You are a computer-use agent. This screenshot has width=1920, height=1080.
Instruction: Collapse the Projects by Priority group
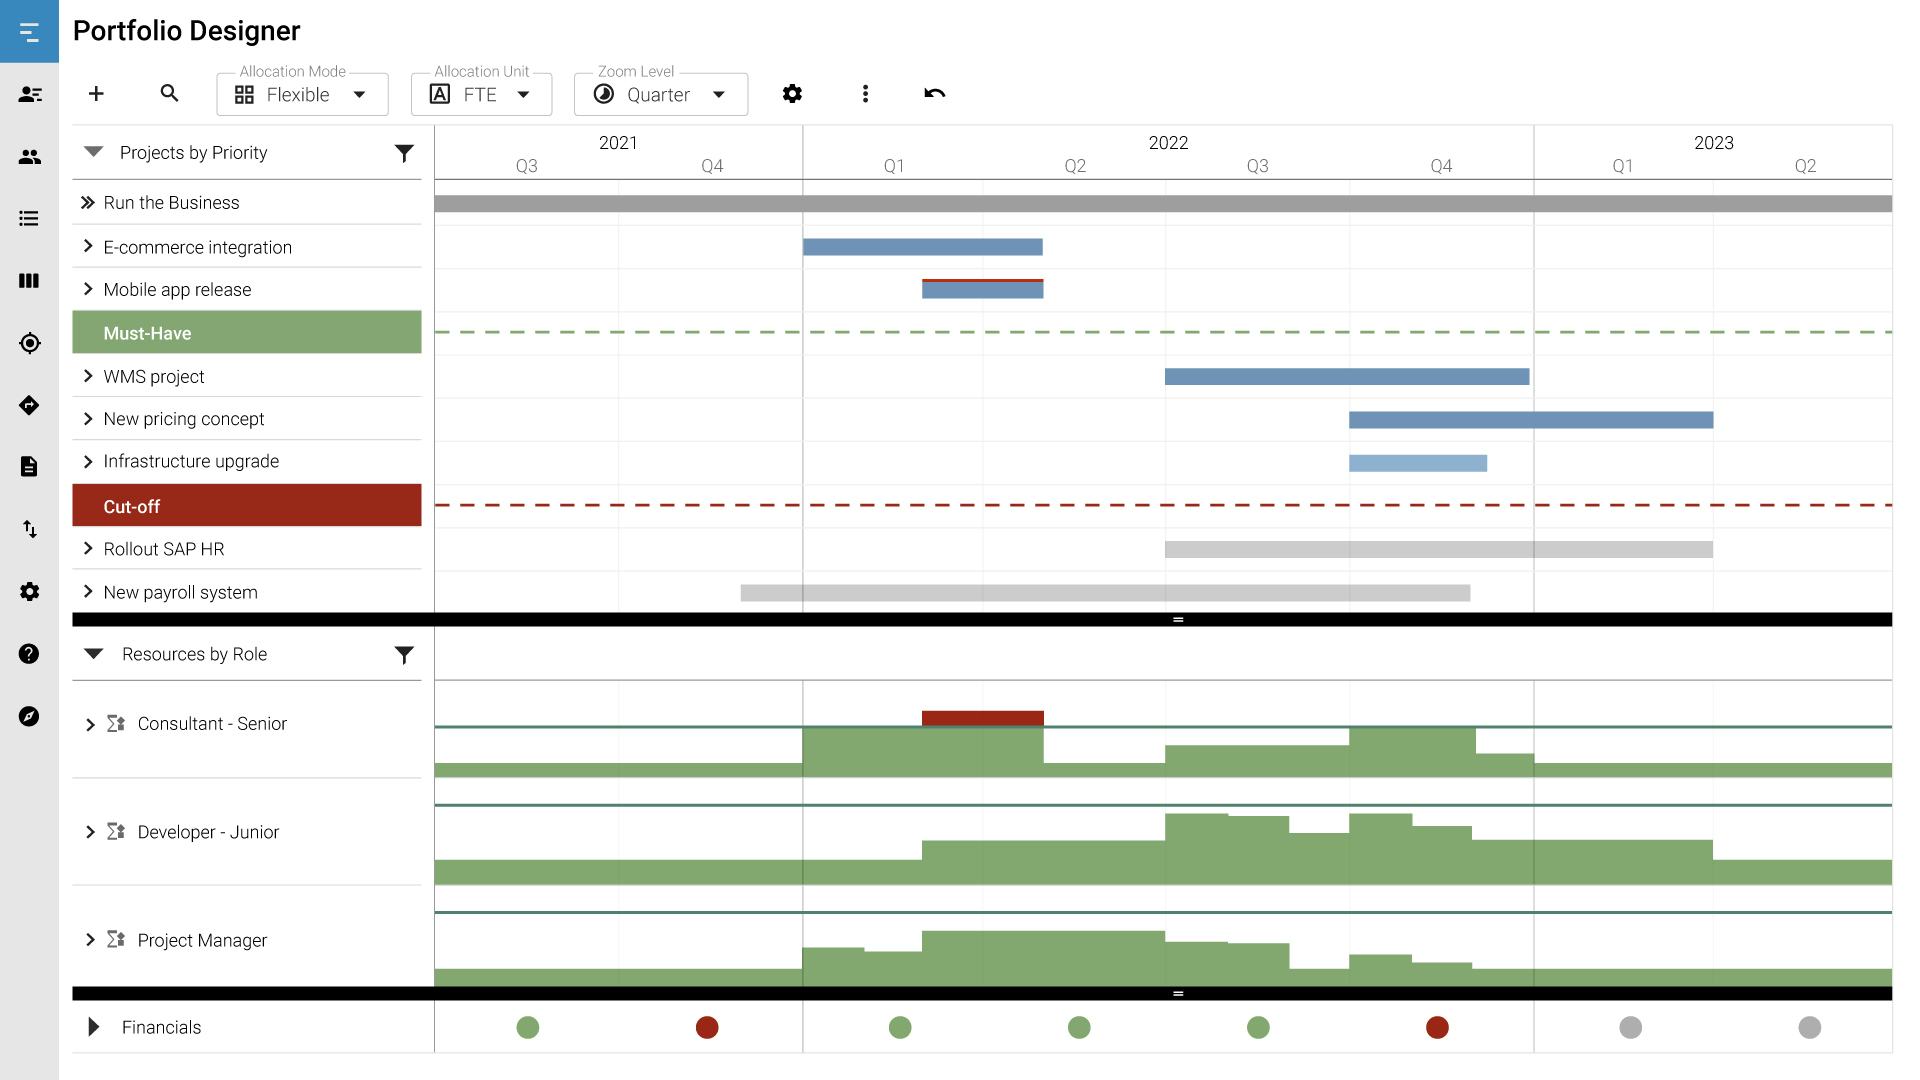[94, 152]
